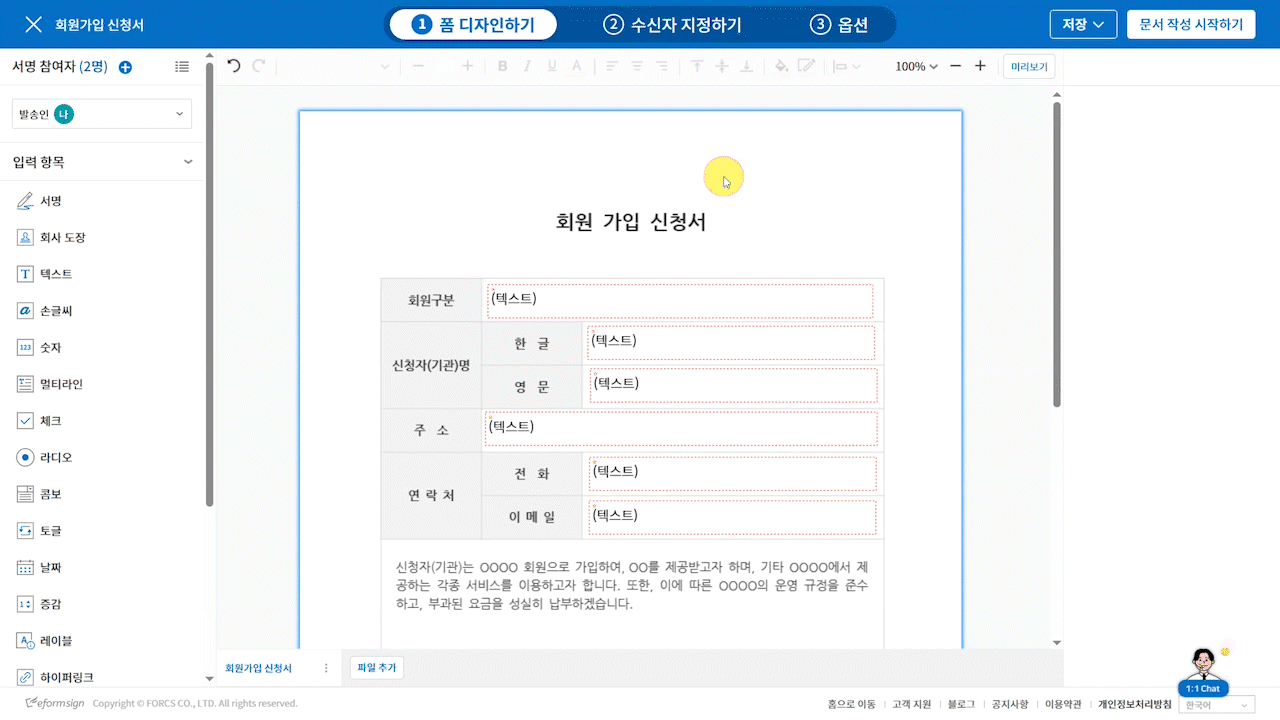The height and width of the screenshot is (720, 1280).
Task: Click 문서 작성 시작하기 button
Action: click(x=1191, y=25)
